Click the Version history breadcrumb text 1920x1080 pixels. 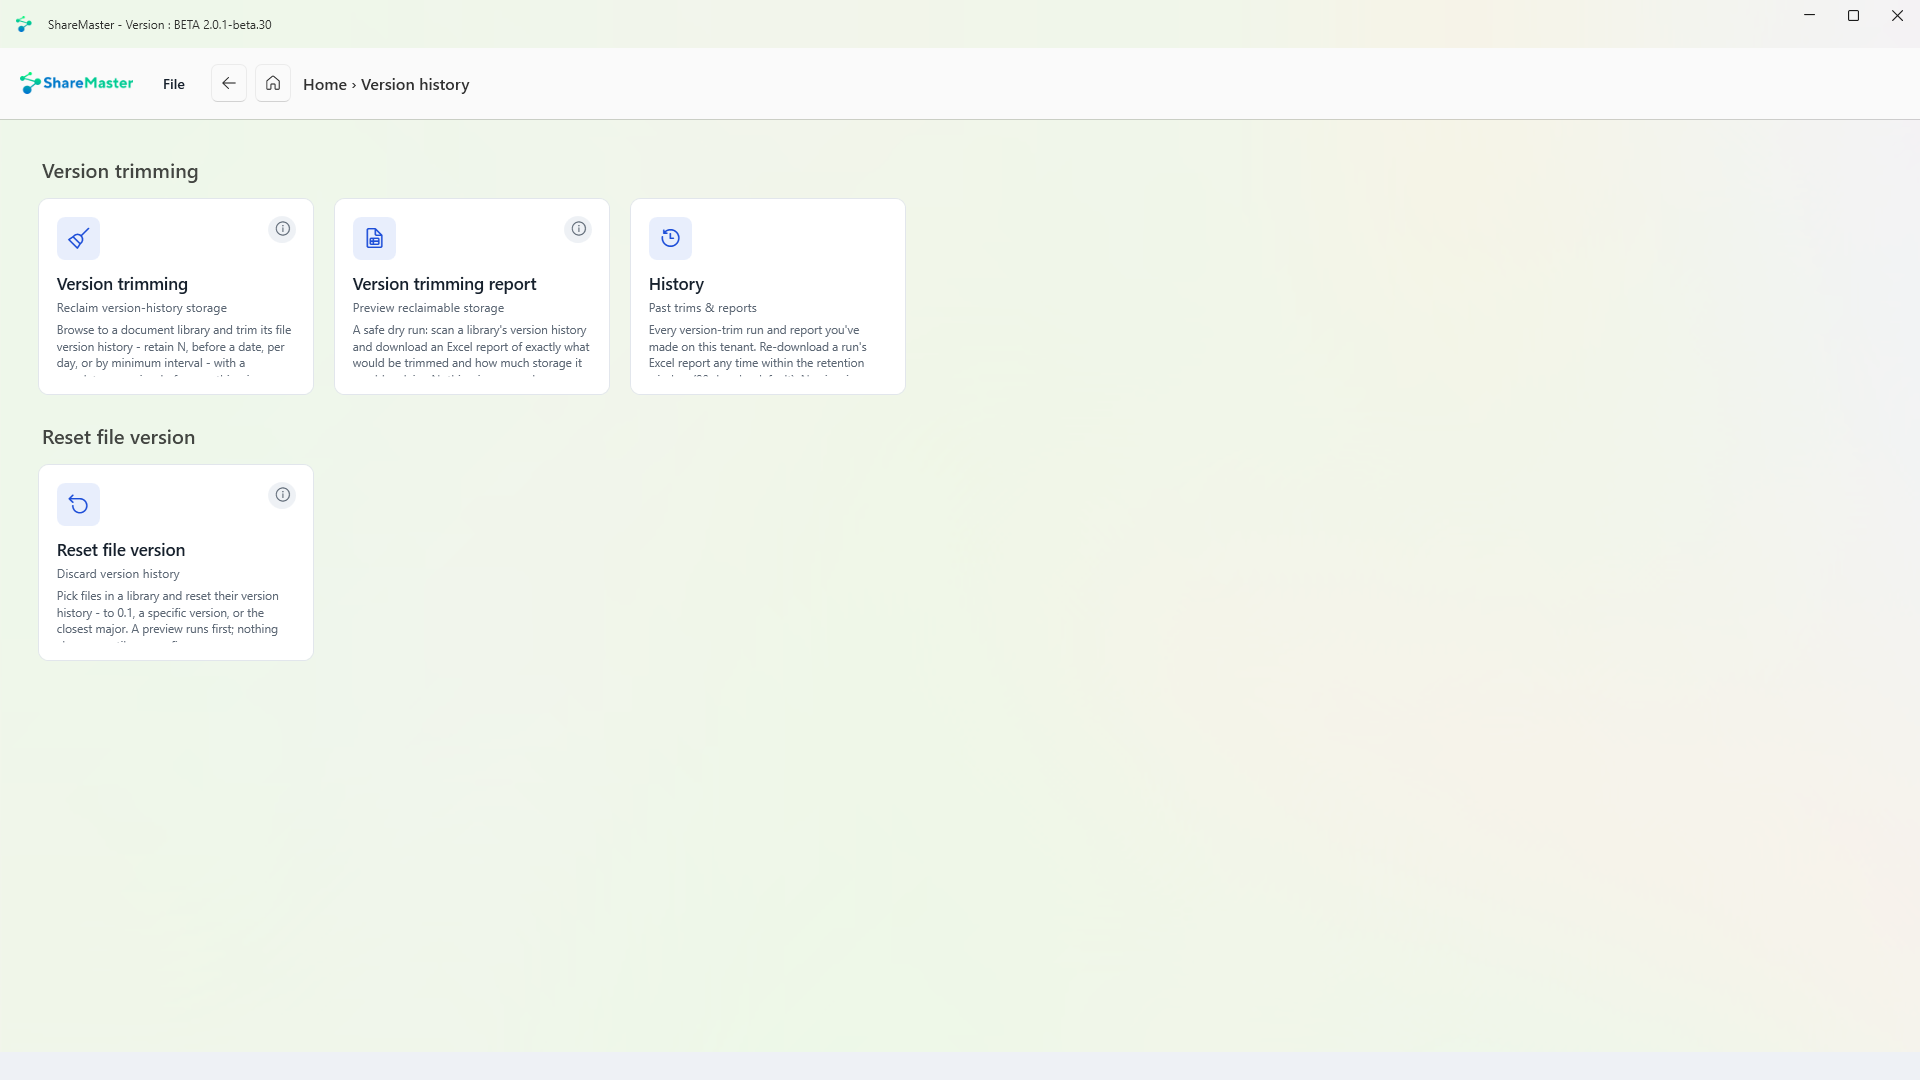tap(415, 85)
